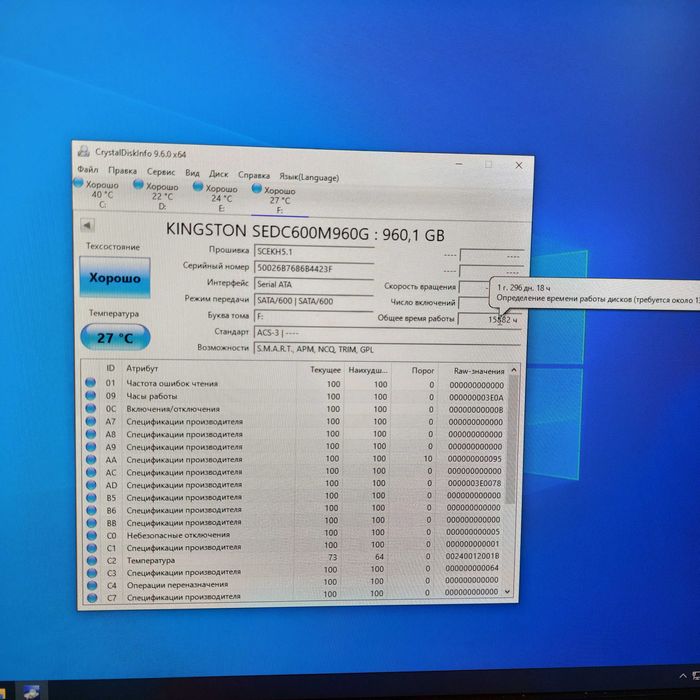Image resolution: width=700 pixels, height=700 pixels.
Task: Open the Сервис menu
Action: 161,172
